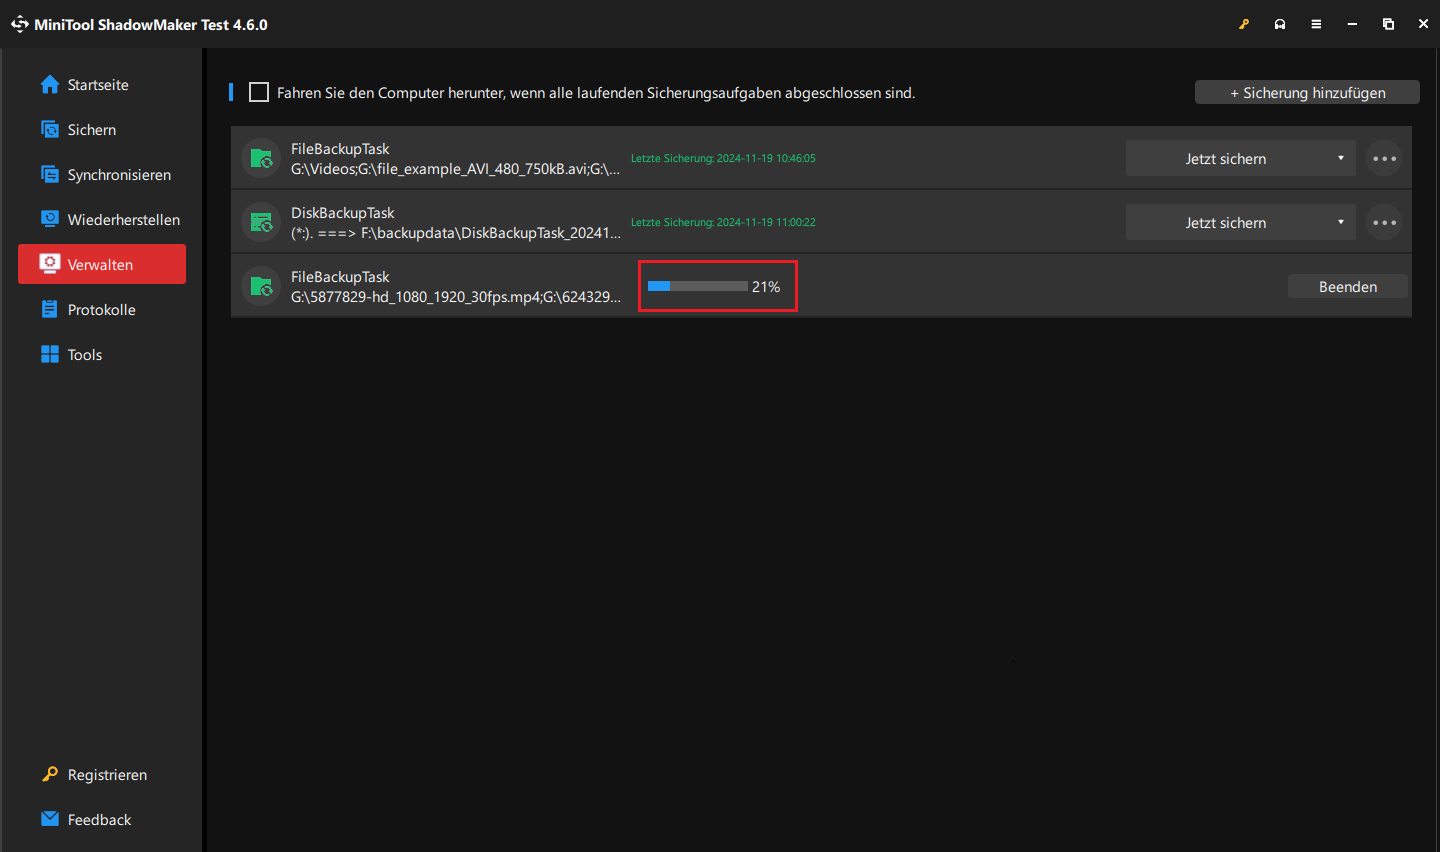Click the Protokolle logs icon

[50, 309]
